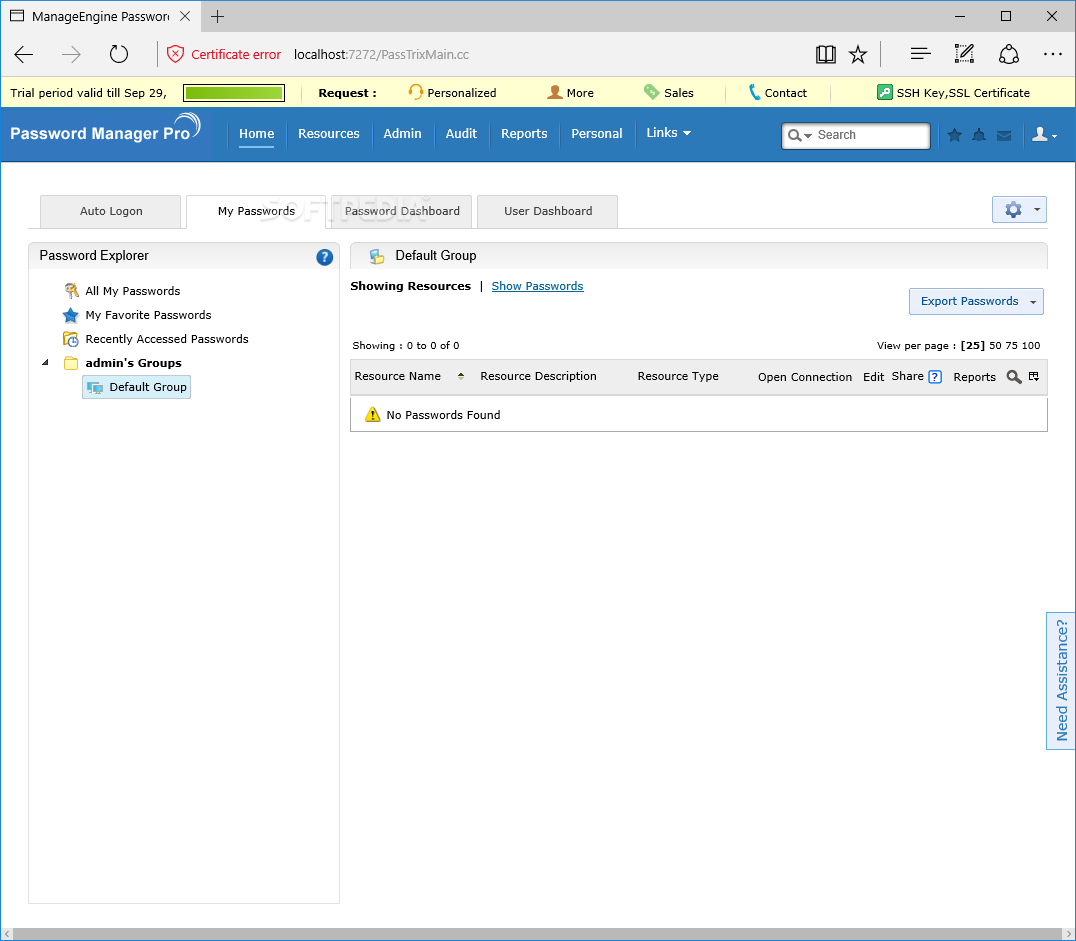Switch to the Auto Logon tab

tap(110, 211)
